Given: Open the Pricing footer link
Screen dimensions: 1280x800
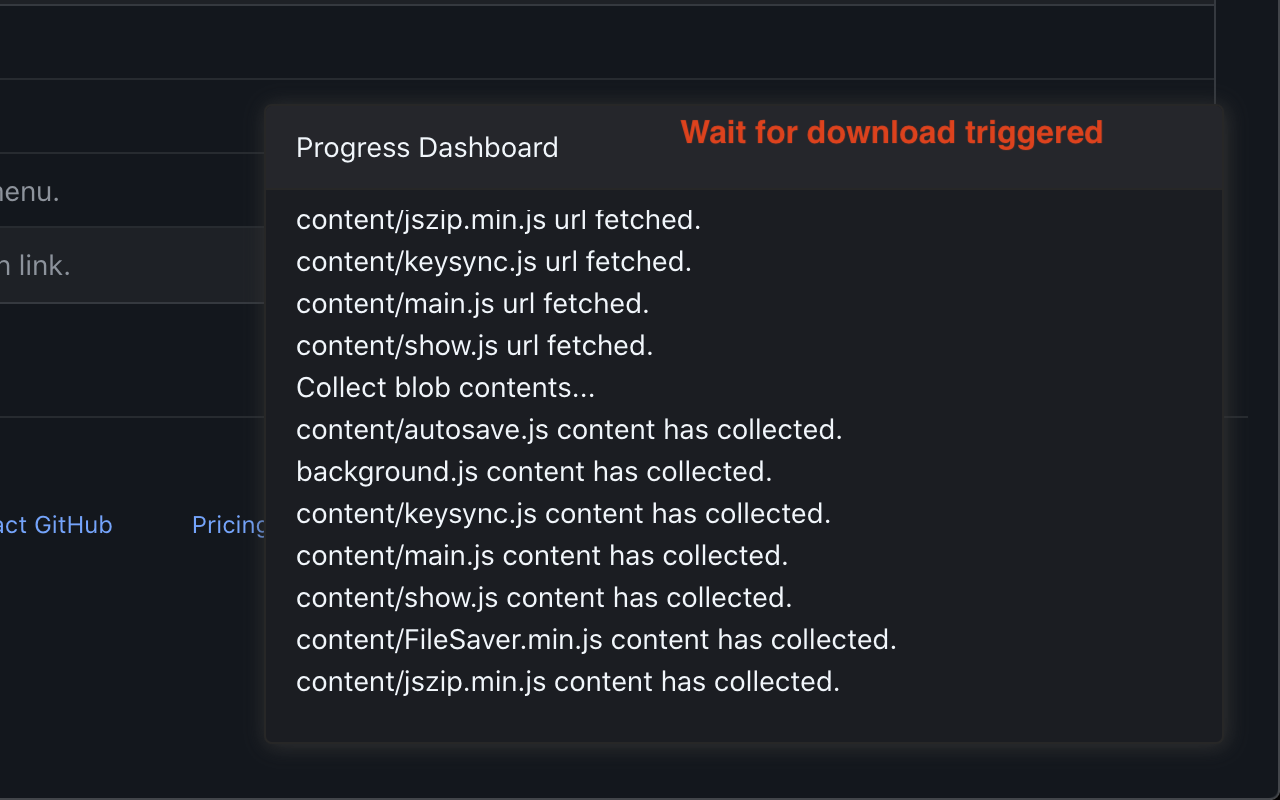Looking at the screenshot, I should coord(229,525).
